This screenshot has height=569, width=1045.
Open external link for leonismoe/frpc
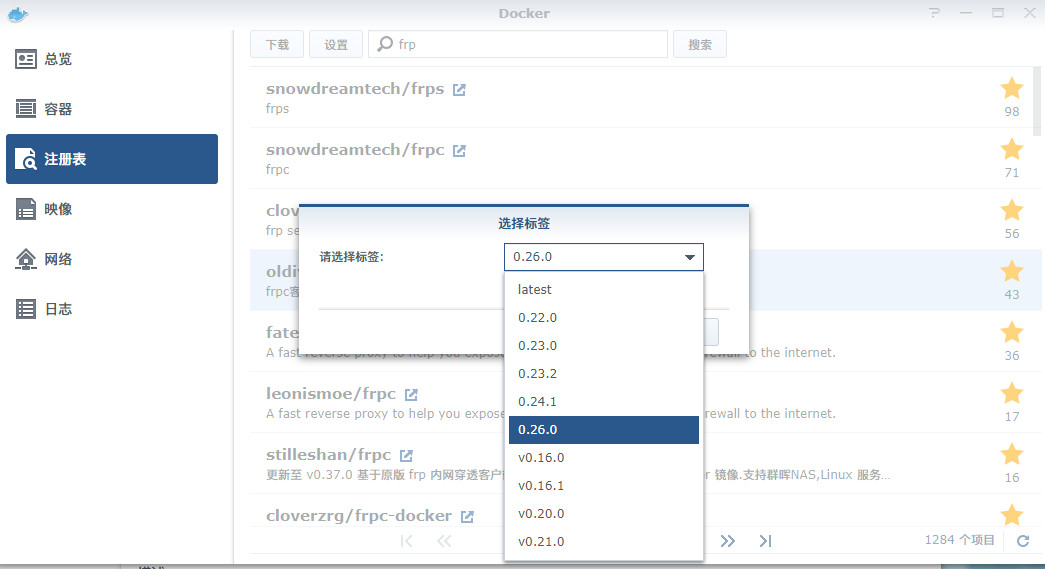pyautogui.click(x=411, y=394)
